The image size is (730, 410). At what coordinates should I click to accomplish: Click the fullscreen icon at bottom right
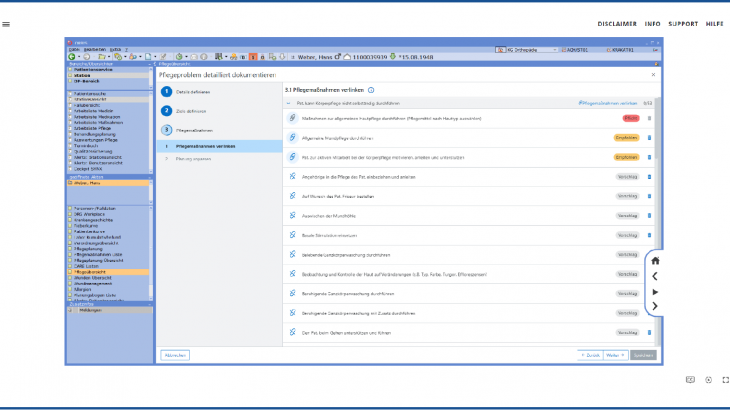pos(725,380)
